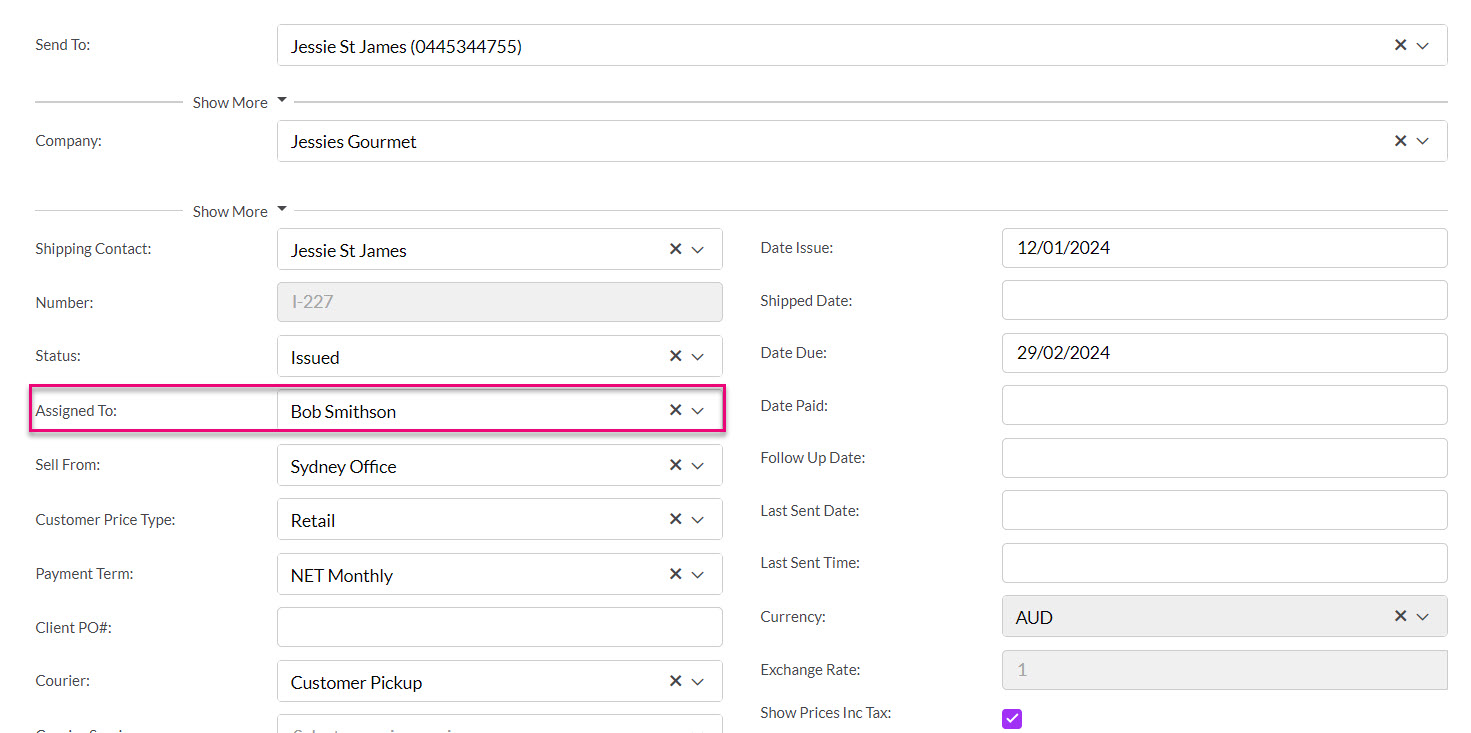Click the Exchange Rate field
The width and height of the screenshot is (1471, 733).
coord(1224,670)
